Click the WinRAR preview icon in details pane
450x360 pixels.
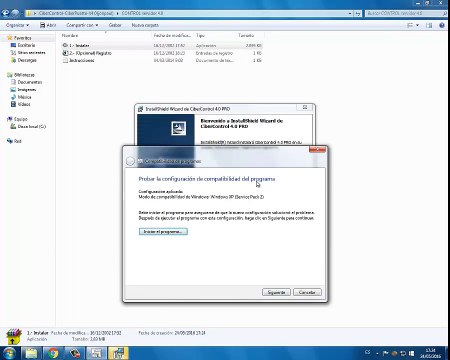coord(13,336)
